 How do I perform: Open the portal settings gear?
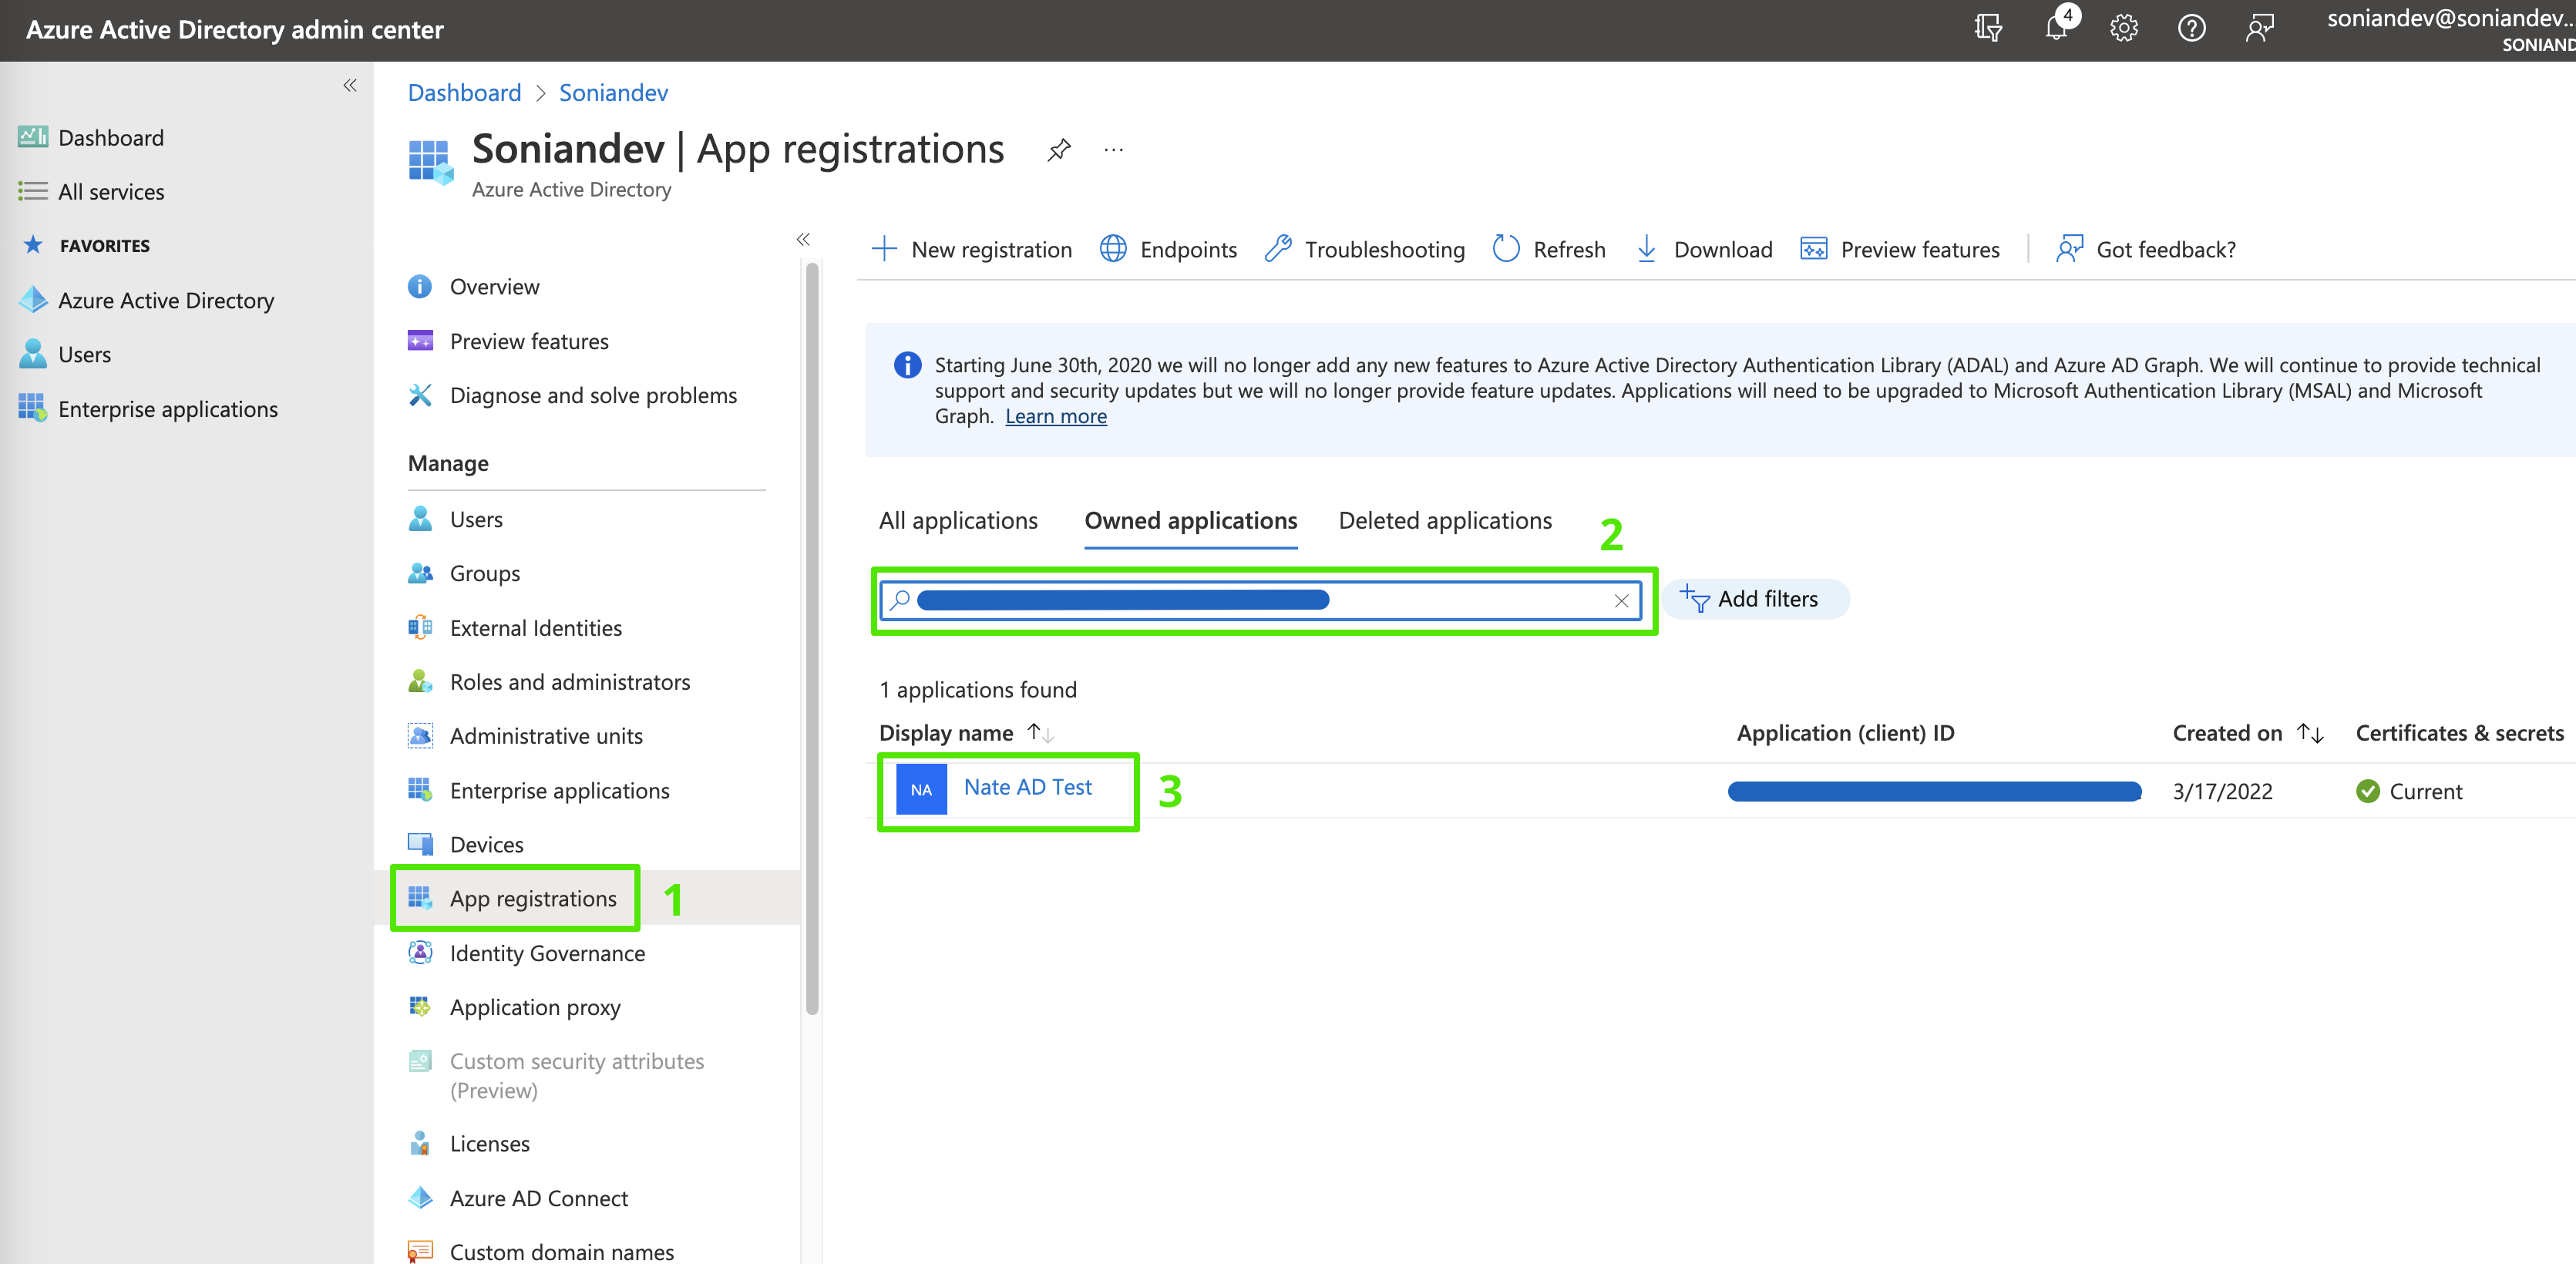[x=2124, y=28]
